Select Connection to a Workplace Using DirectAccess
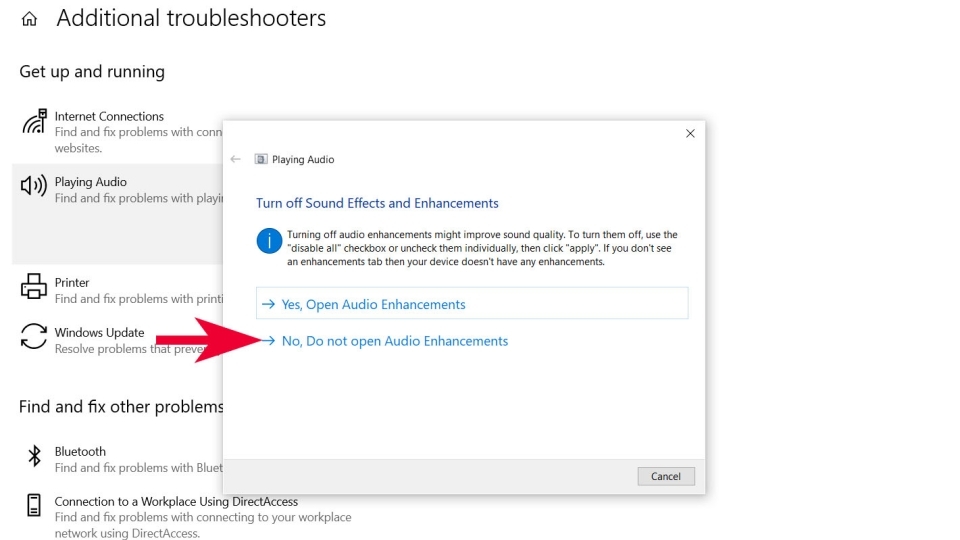This screenshot has height=540, width=960. (176, 501)
